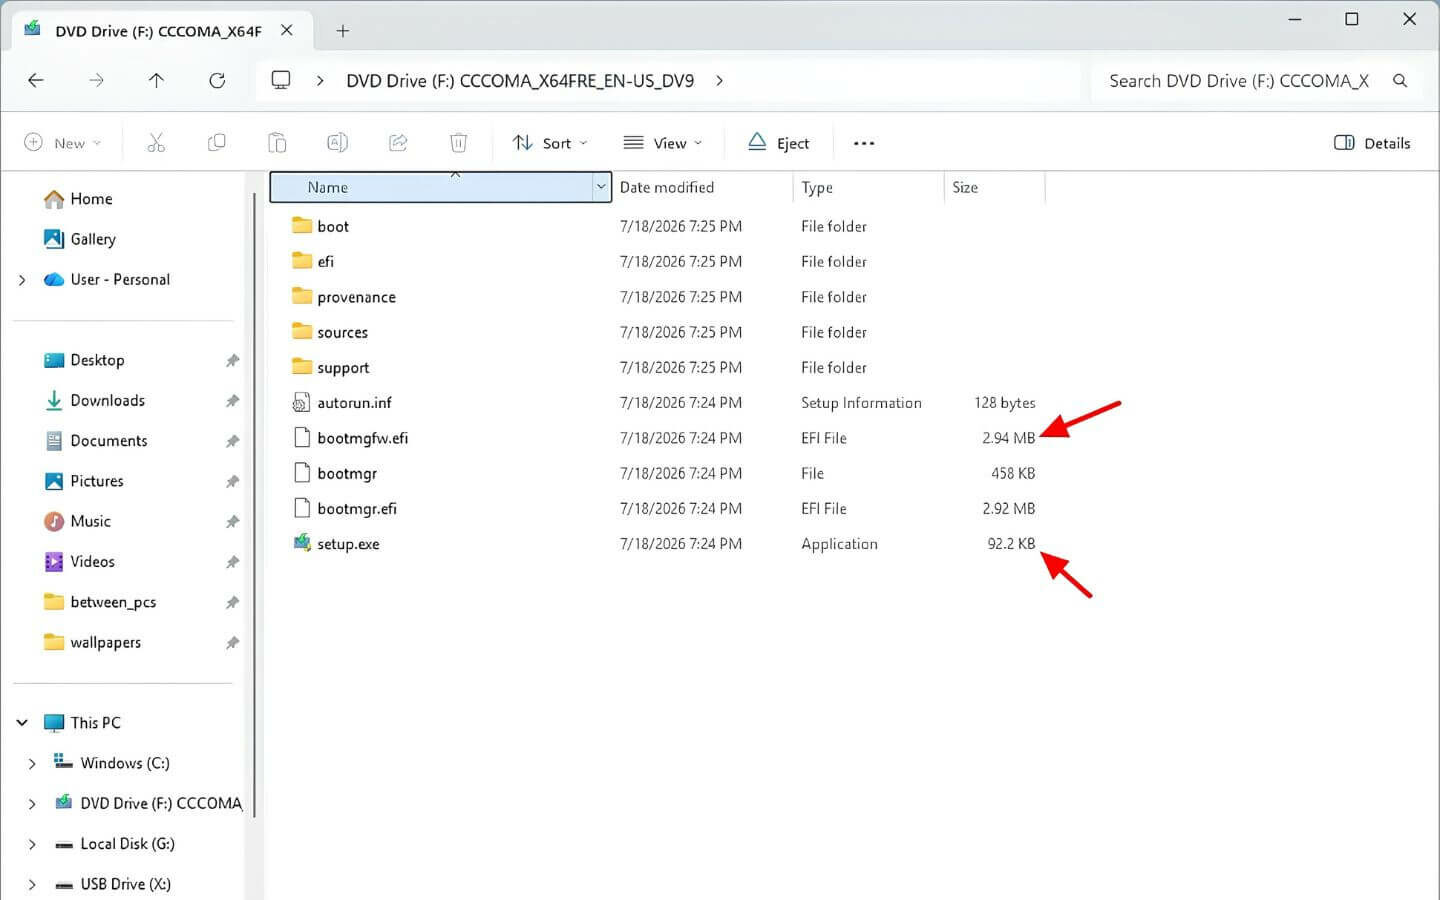Refresh the current folder view
This screenshot has width=1440, height=900.
(x=217, y=80)
